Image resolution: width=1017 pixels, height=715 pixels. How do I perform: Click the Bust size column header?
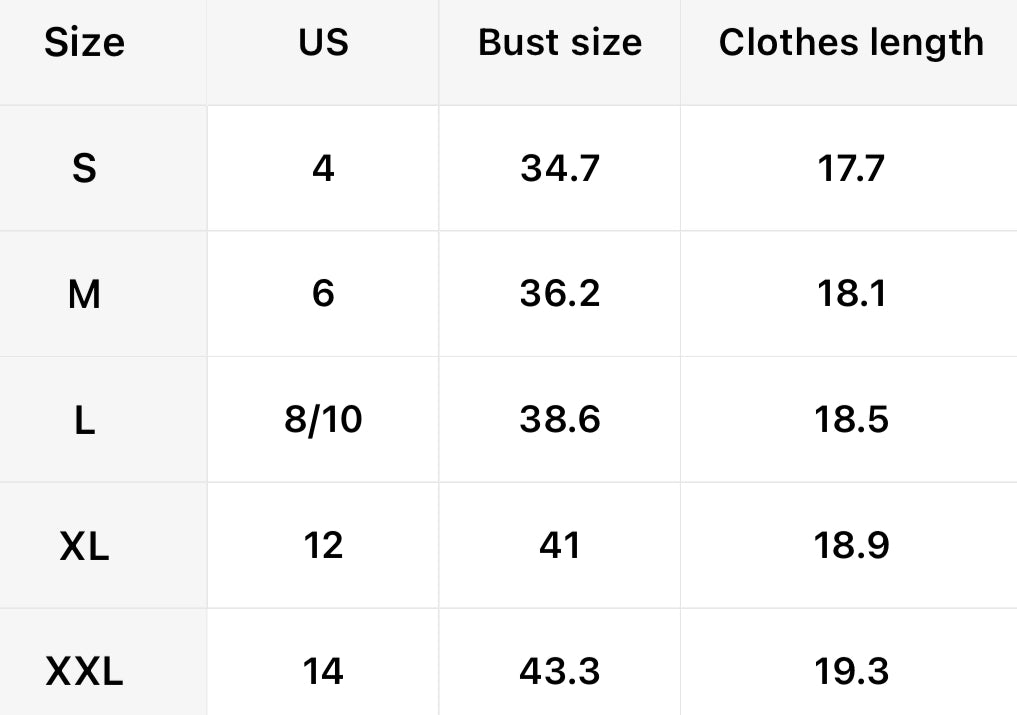point(560,43)
